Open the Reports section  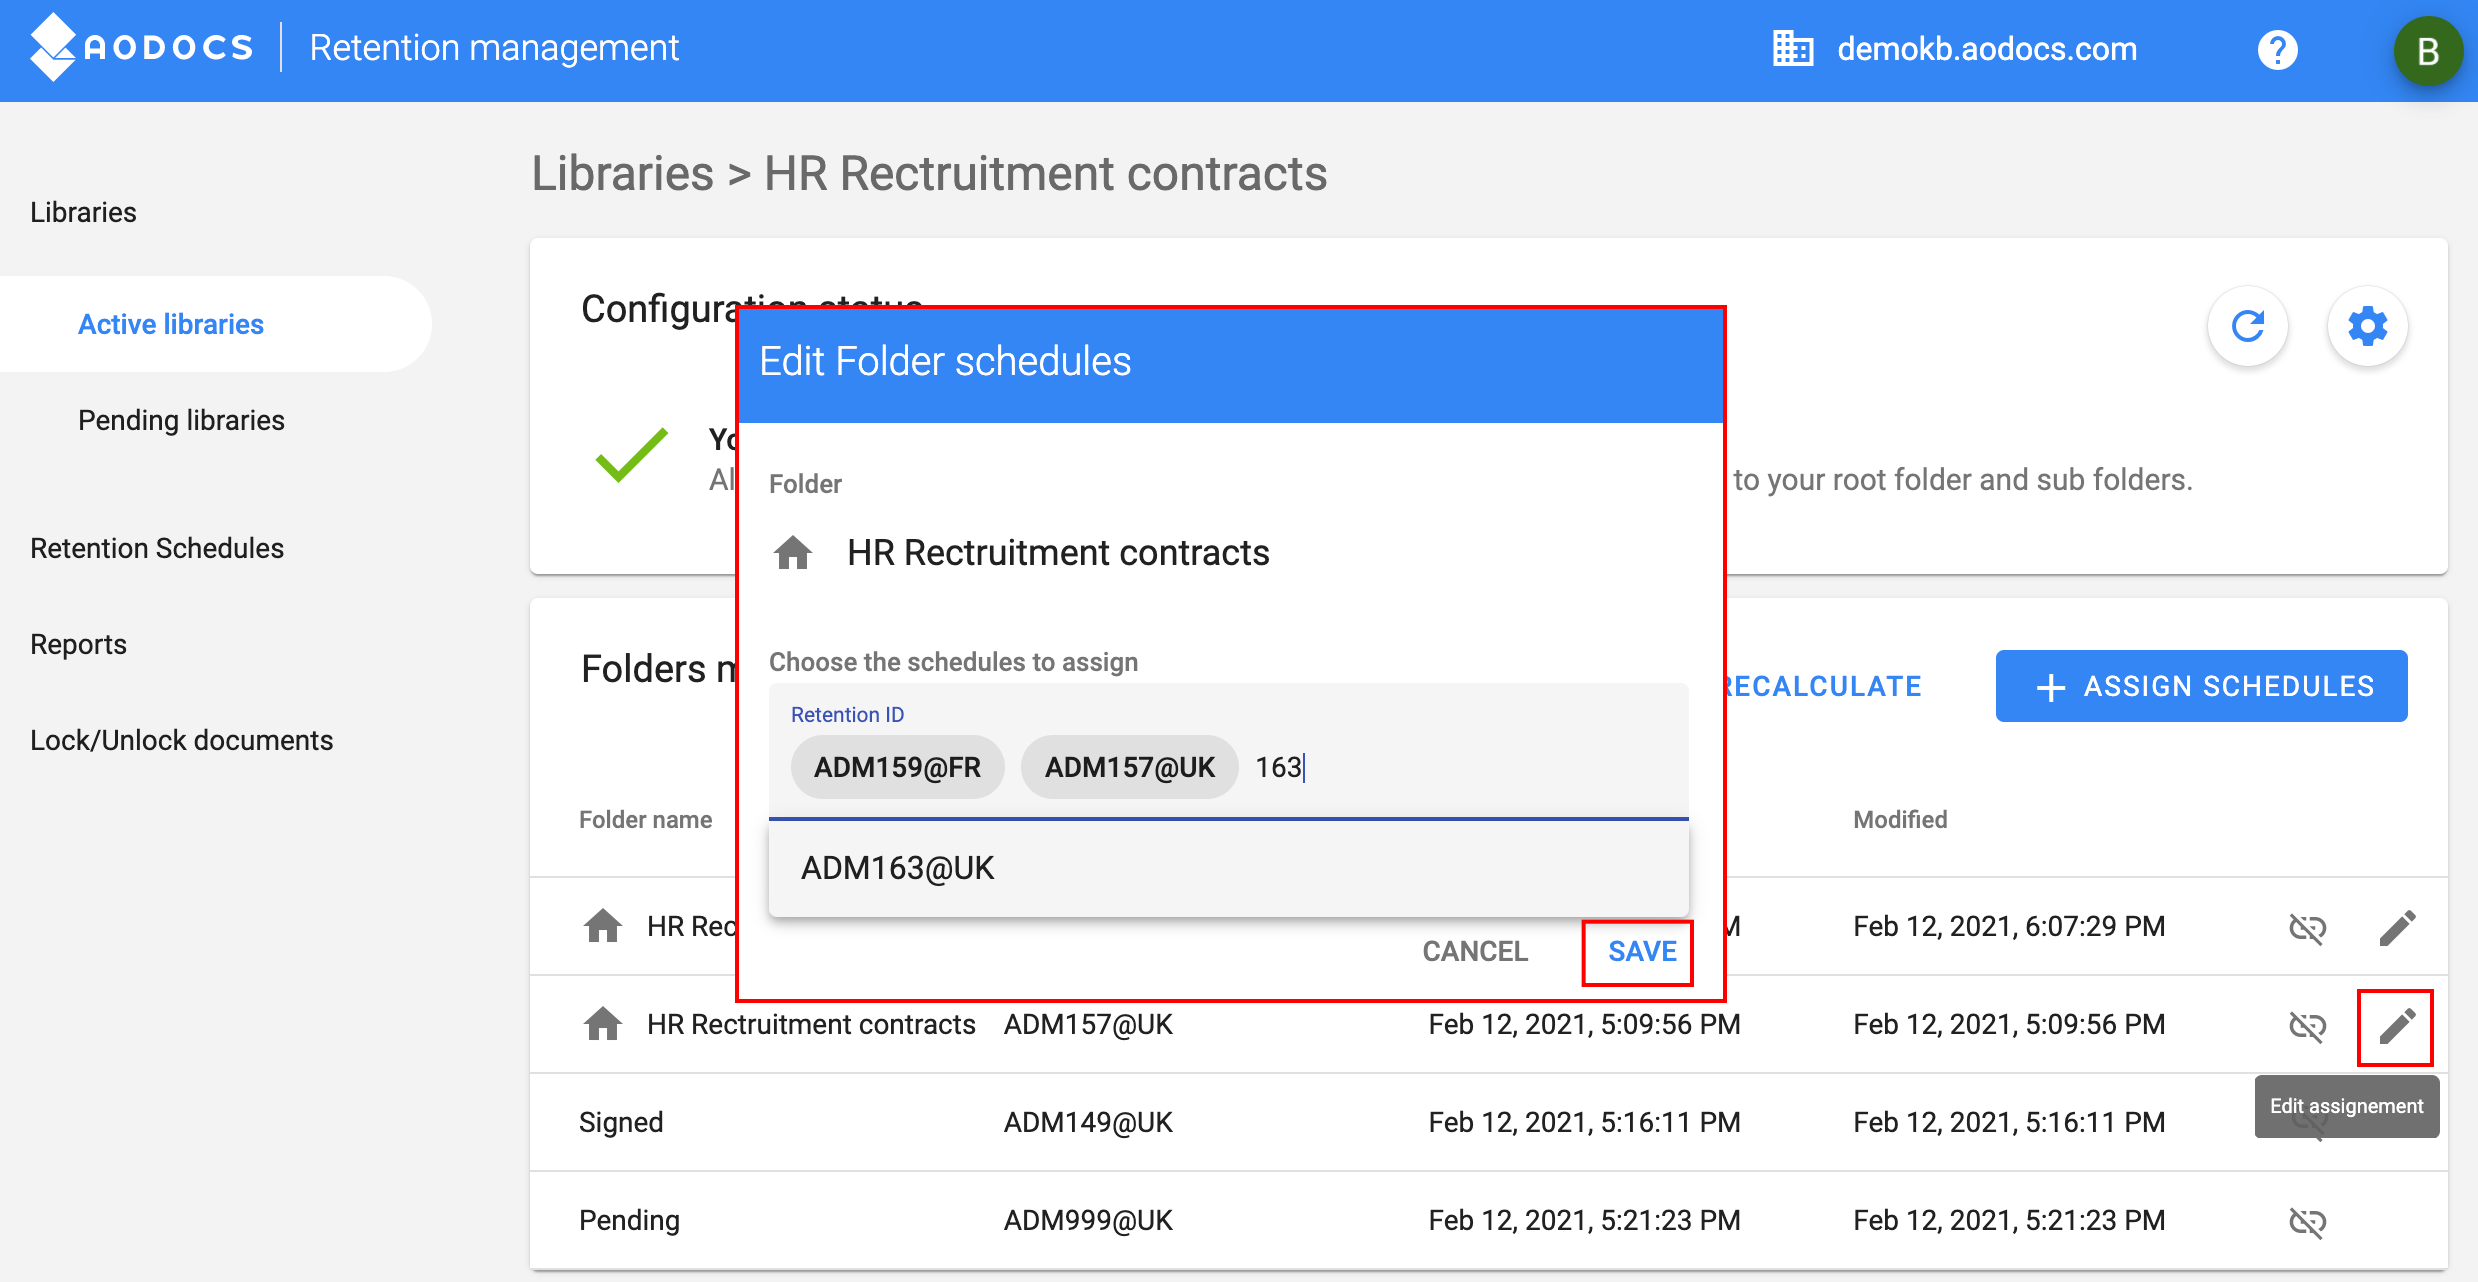click(x=78, y=644)
